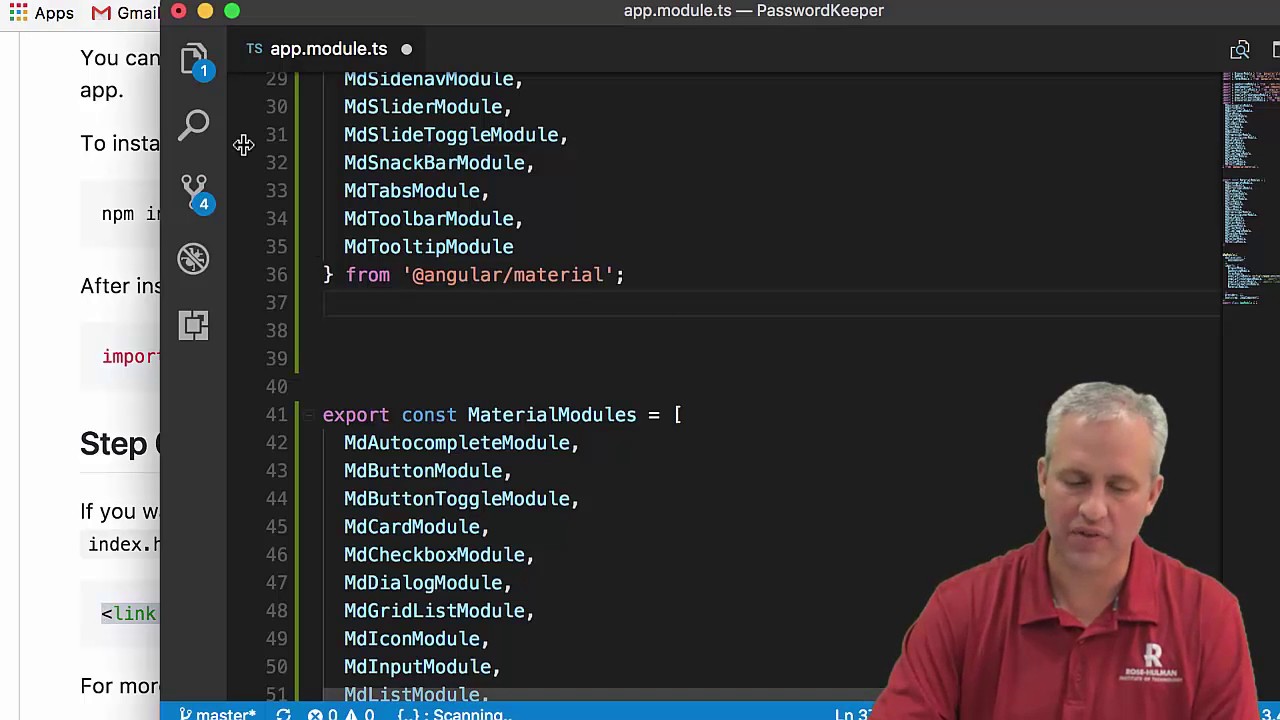Open the Gmail bookmark in the browser
The image size is (1280, 720).
[x=125, y=13]
